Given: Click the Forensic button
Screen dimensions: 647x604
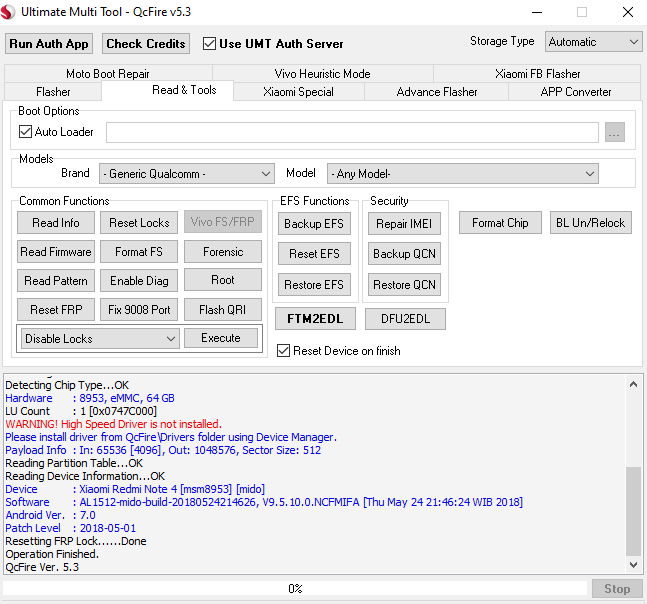Looking at the screenshot, I should (x=223, y=252).
